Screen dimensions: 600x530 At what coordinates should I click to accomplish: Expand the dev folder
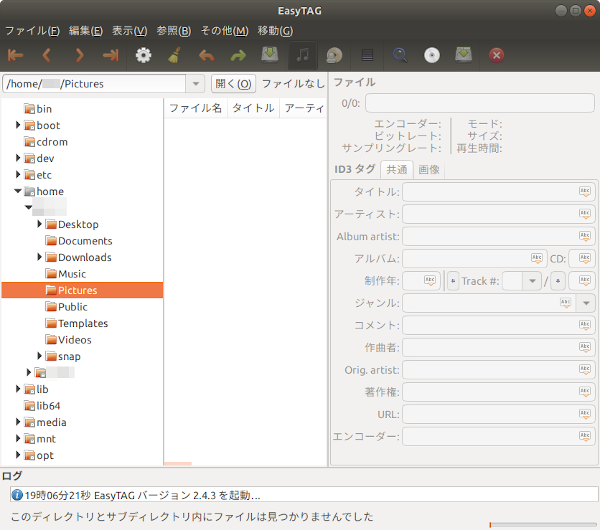pyautogui.click(x=18, y=158)
